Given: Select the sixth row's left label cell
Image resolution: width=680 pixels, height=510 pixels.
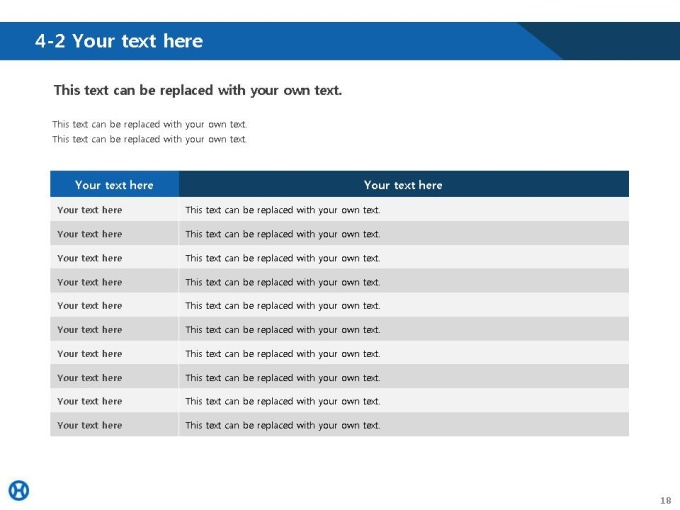Looking at the screenshot, I should pyautogui.click(x=114, y=330).
